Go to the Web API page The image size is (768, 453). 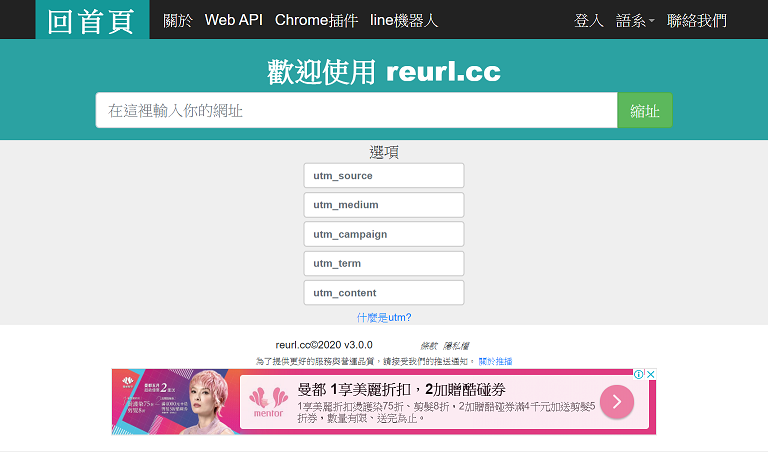pyautogui.click(x=233, y=20)
